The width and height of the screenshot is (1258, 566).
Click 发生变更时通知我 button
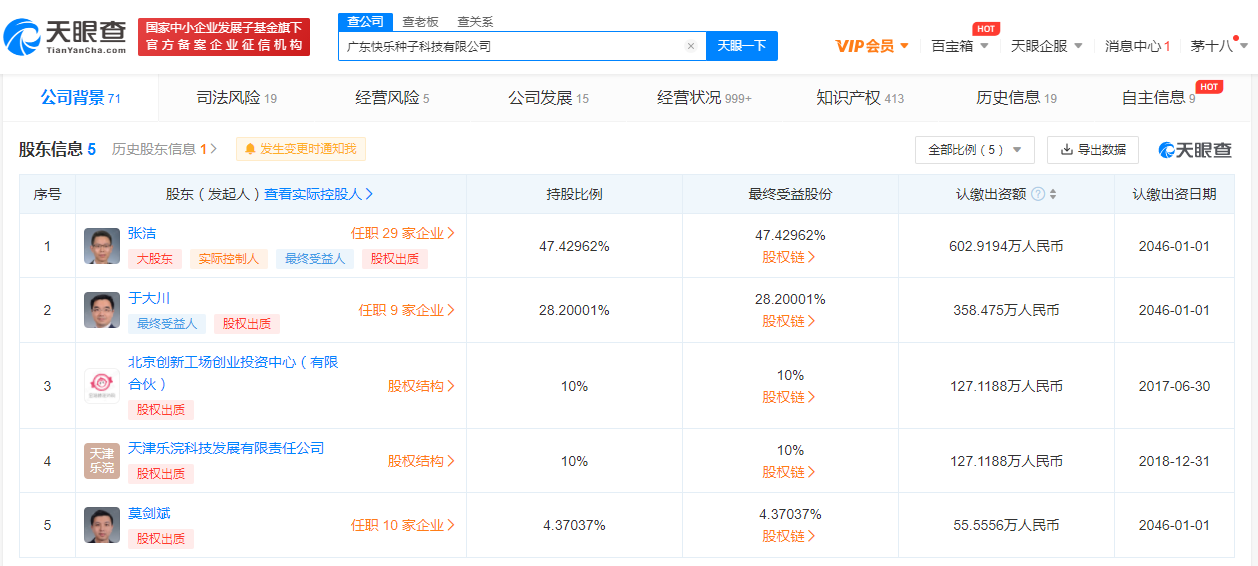(x=301, y=149)
